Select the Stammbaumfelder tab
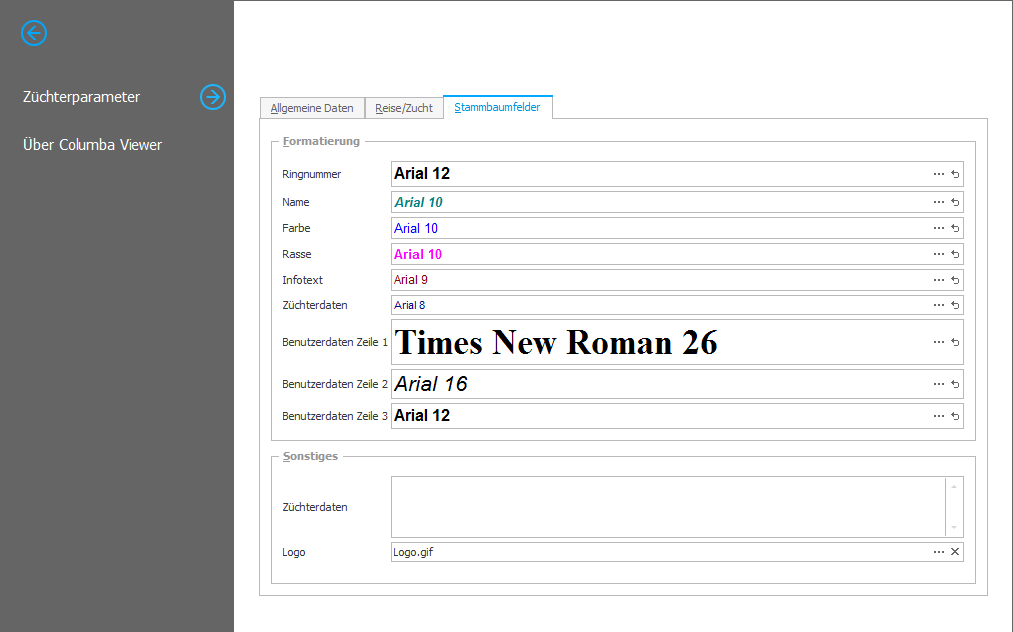The width and height of the screenshot is (1013, 632). click(497, 107)
